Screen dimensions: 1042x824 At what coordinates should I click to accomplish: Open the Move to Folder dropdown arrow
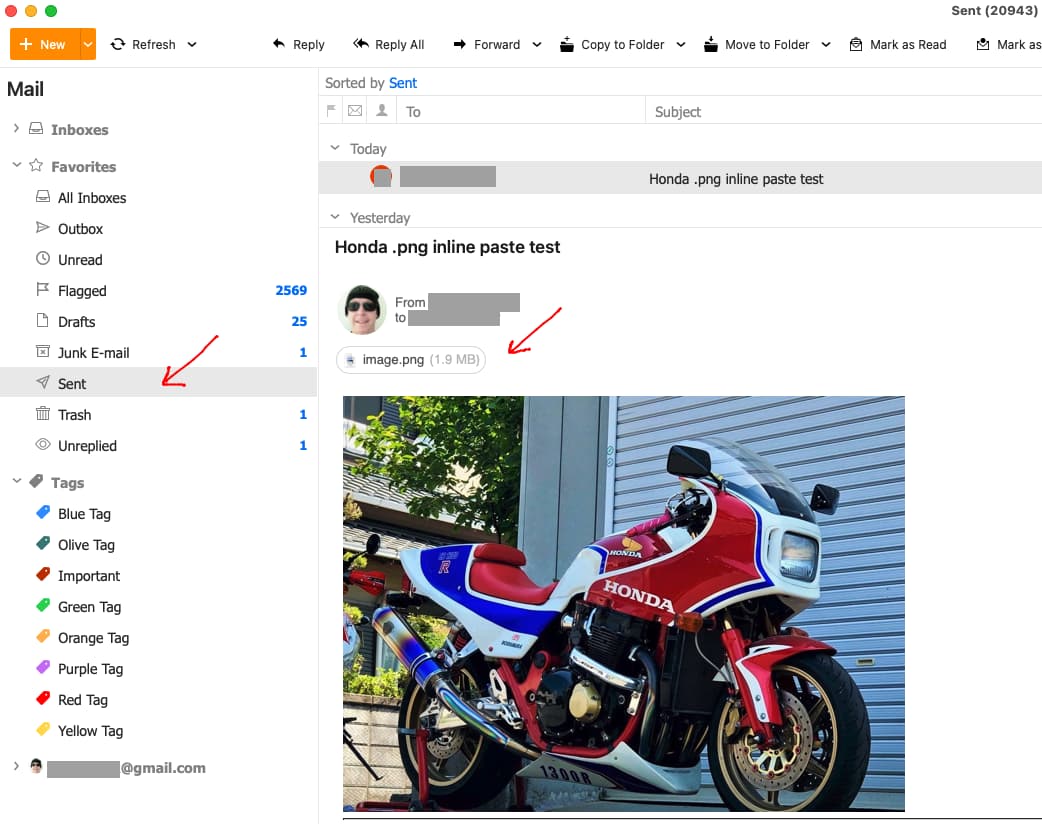click(x=826, y=45)
